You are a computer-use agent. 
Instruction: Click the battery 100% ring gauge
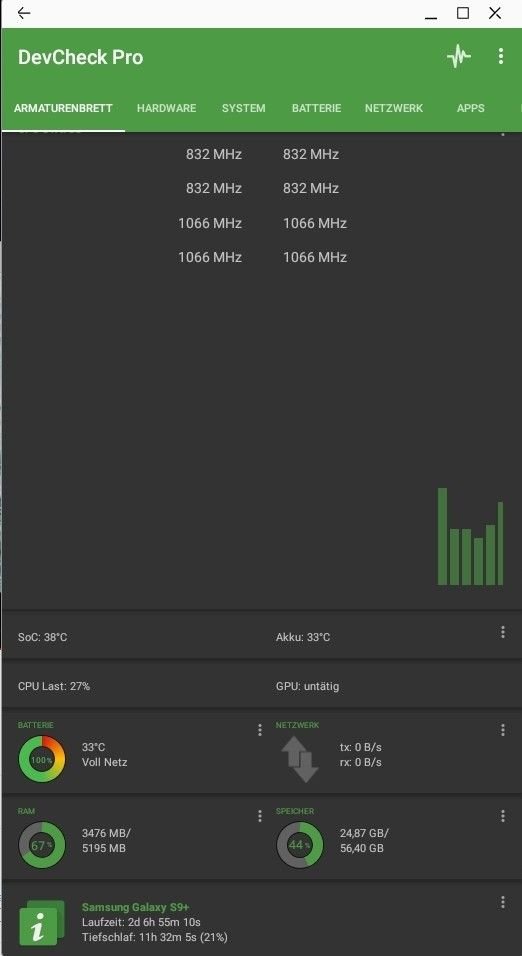[x=41, y=759]
